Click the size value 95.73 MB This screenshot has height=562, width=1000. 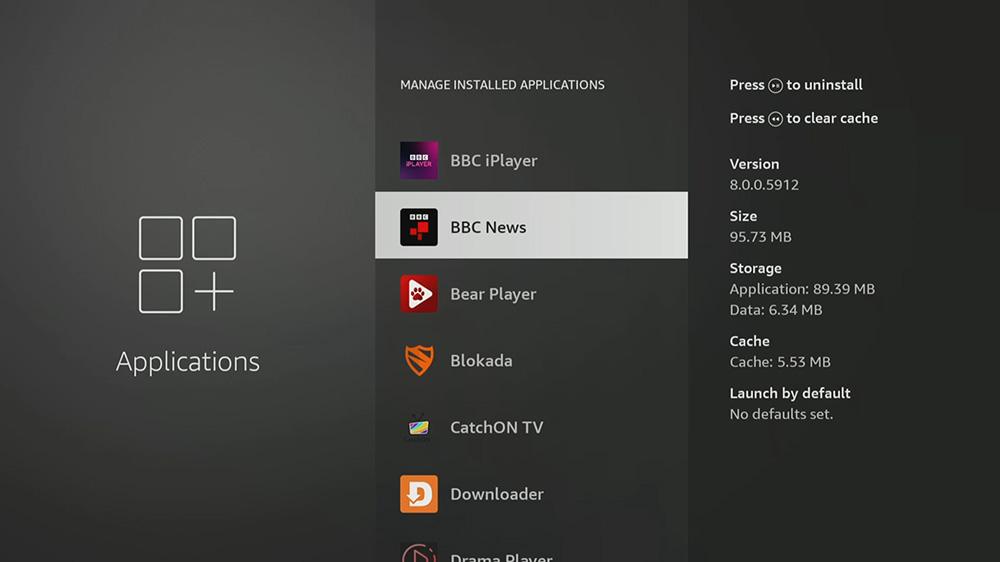click(760, 237)
